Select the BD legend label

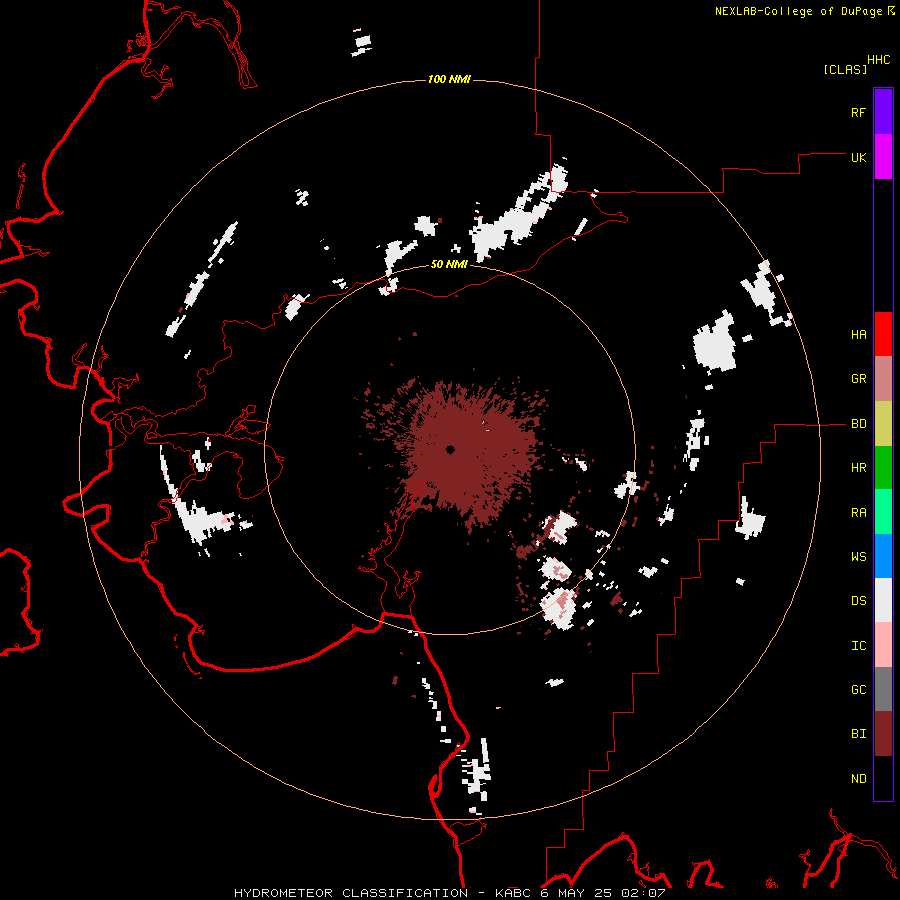(x=858, y=424)
